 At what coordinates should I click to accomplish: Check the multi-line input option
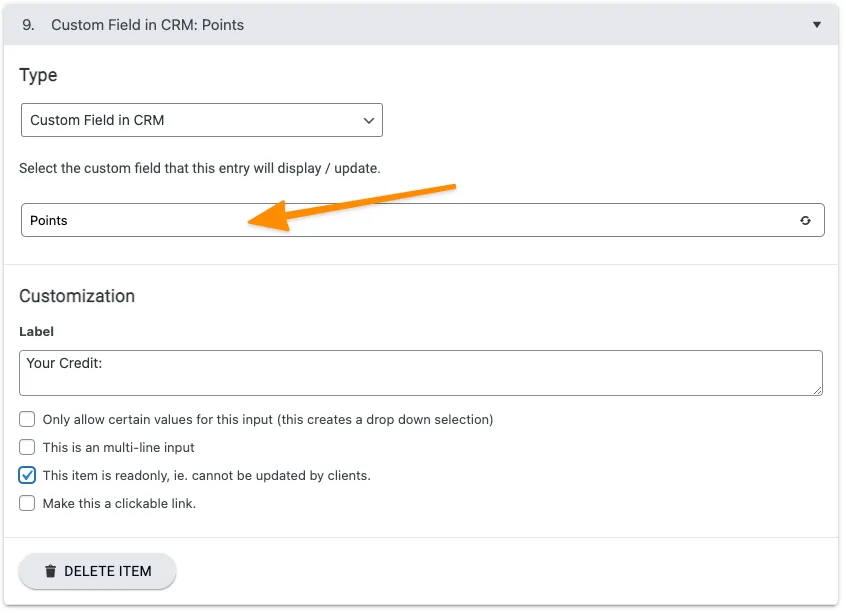coord(27,447)
